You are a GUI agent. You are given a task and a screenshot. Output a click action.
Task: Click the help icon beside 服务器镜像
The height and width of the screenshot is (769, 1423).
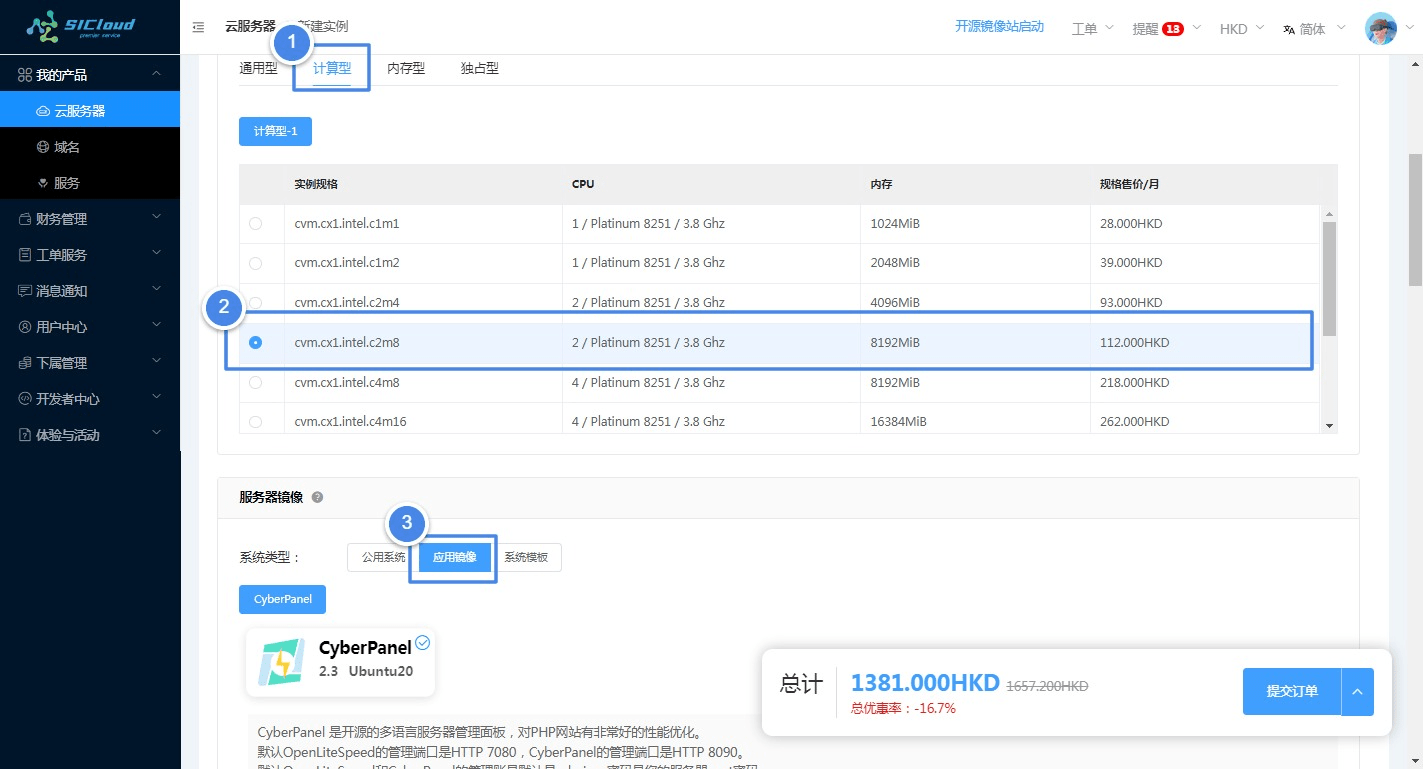tap(317, 497)
